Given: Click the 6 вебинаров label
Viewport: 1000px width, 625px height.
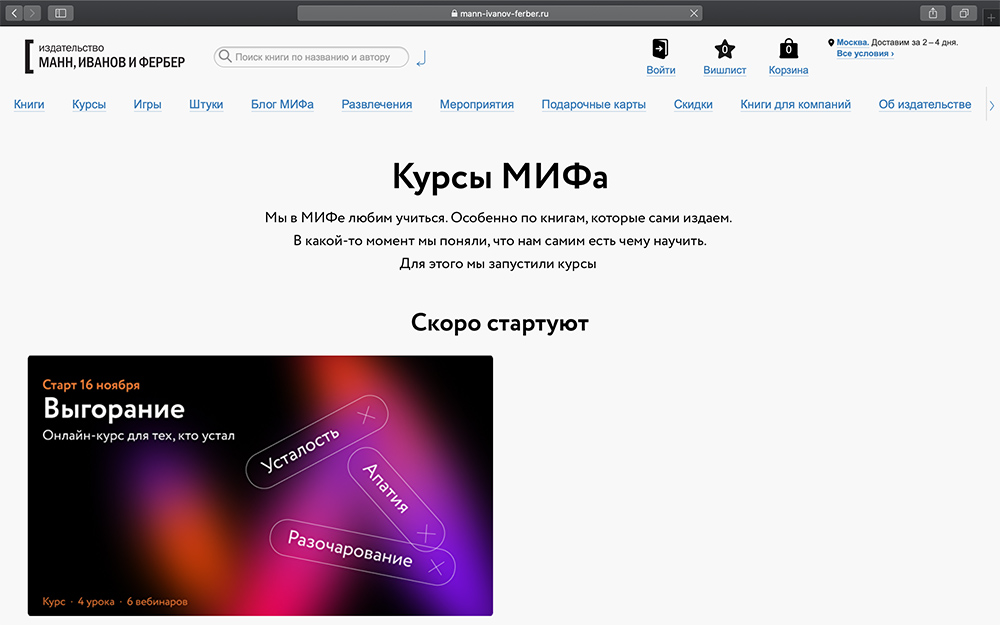Looking at the screenshot, I should click(157, 601).
